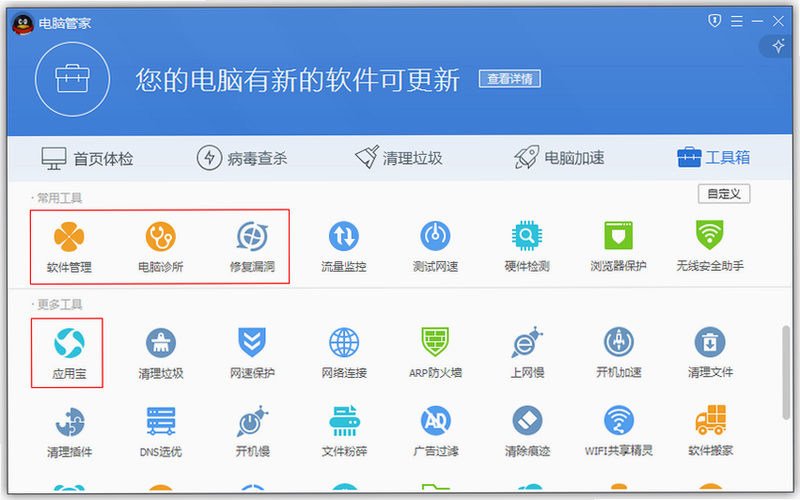800x500 pixels.
Task: Click the star skin icon below close button
Action: [x=778, y=46]
